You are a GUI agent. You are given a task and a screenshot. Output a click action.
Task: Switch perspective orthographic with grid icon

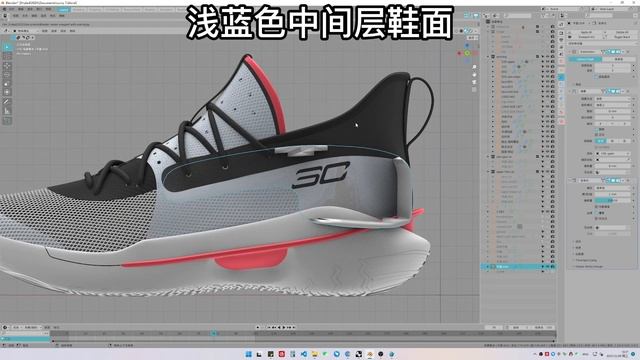pyautogui.click(x=474, y=90)
